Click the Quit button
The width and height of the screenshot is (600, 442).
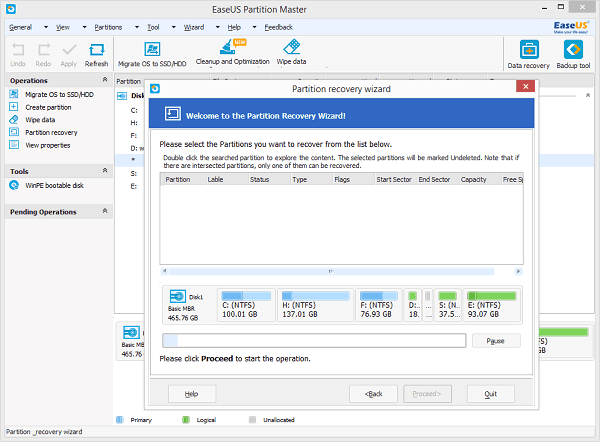coord(491,394)
